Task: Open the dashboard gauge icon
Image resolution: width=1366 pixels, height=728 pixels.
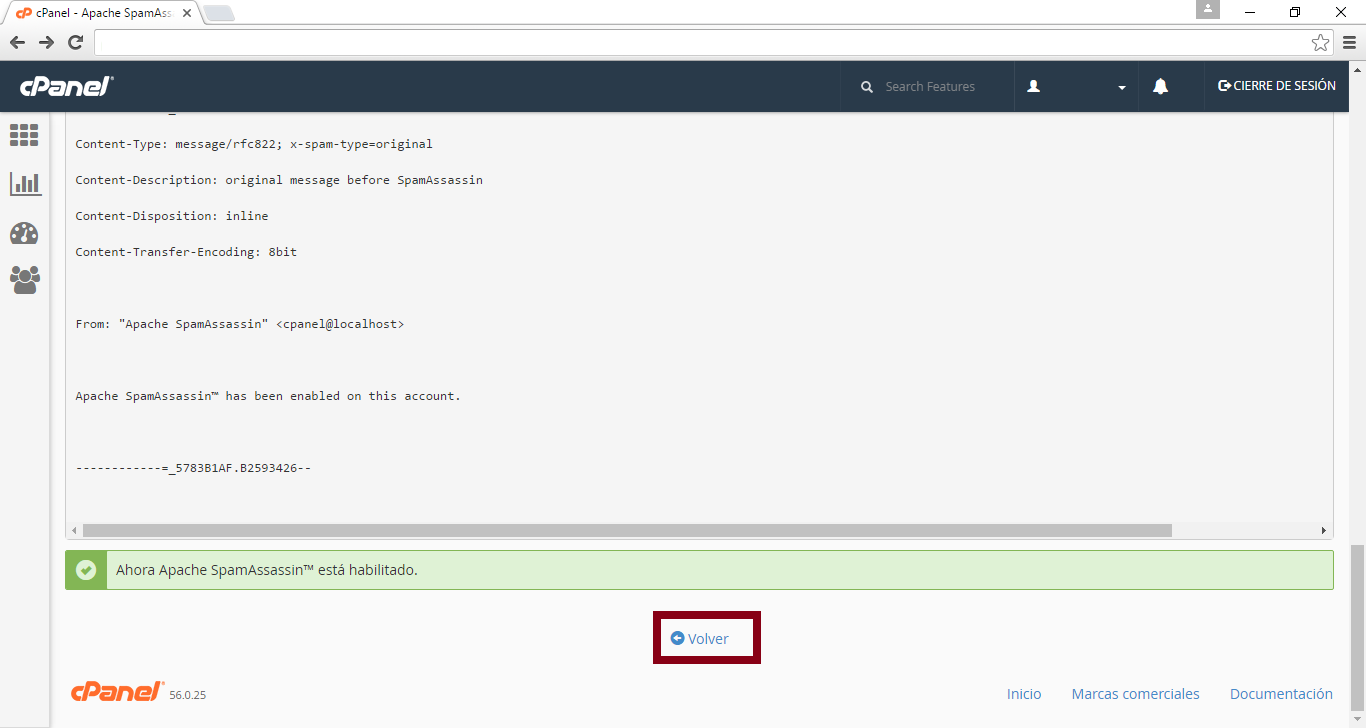Action: [x=24, y=233]
